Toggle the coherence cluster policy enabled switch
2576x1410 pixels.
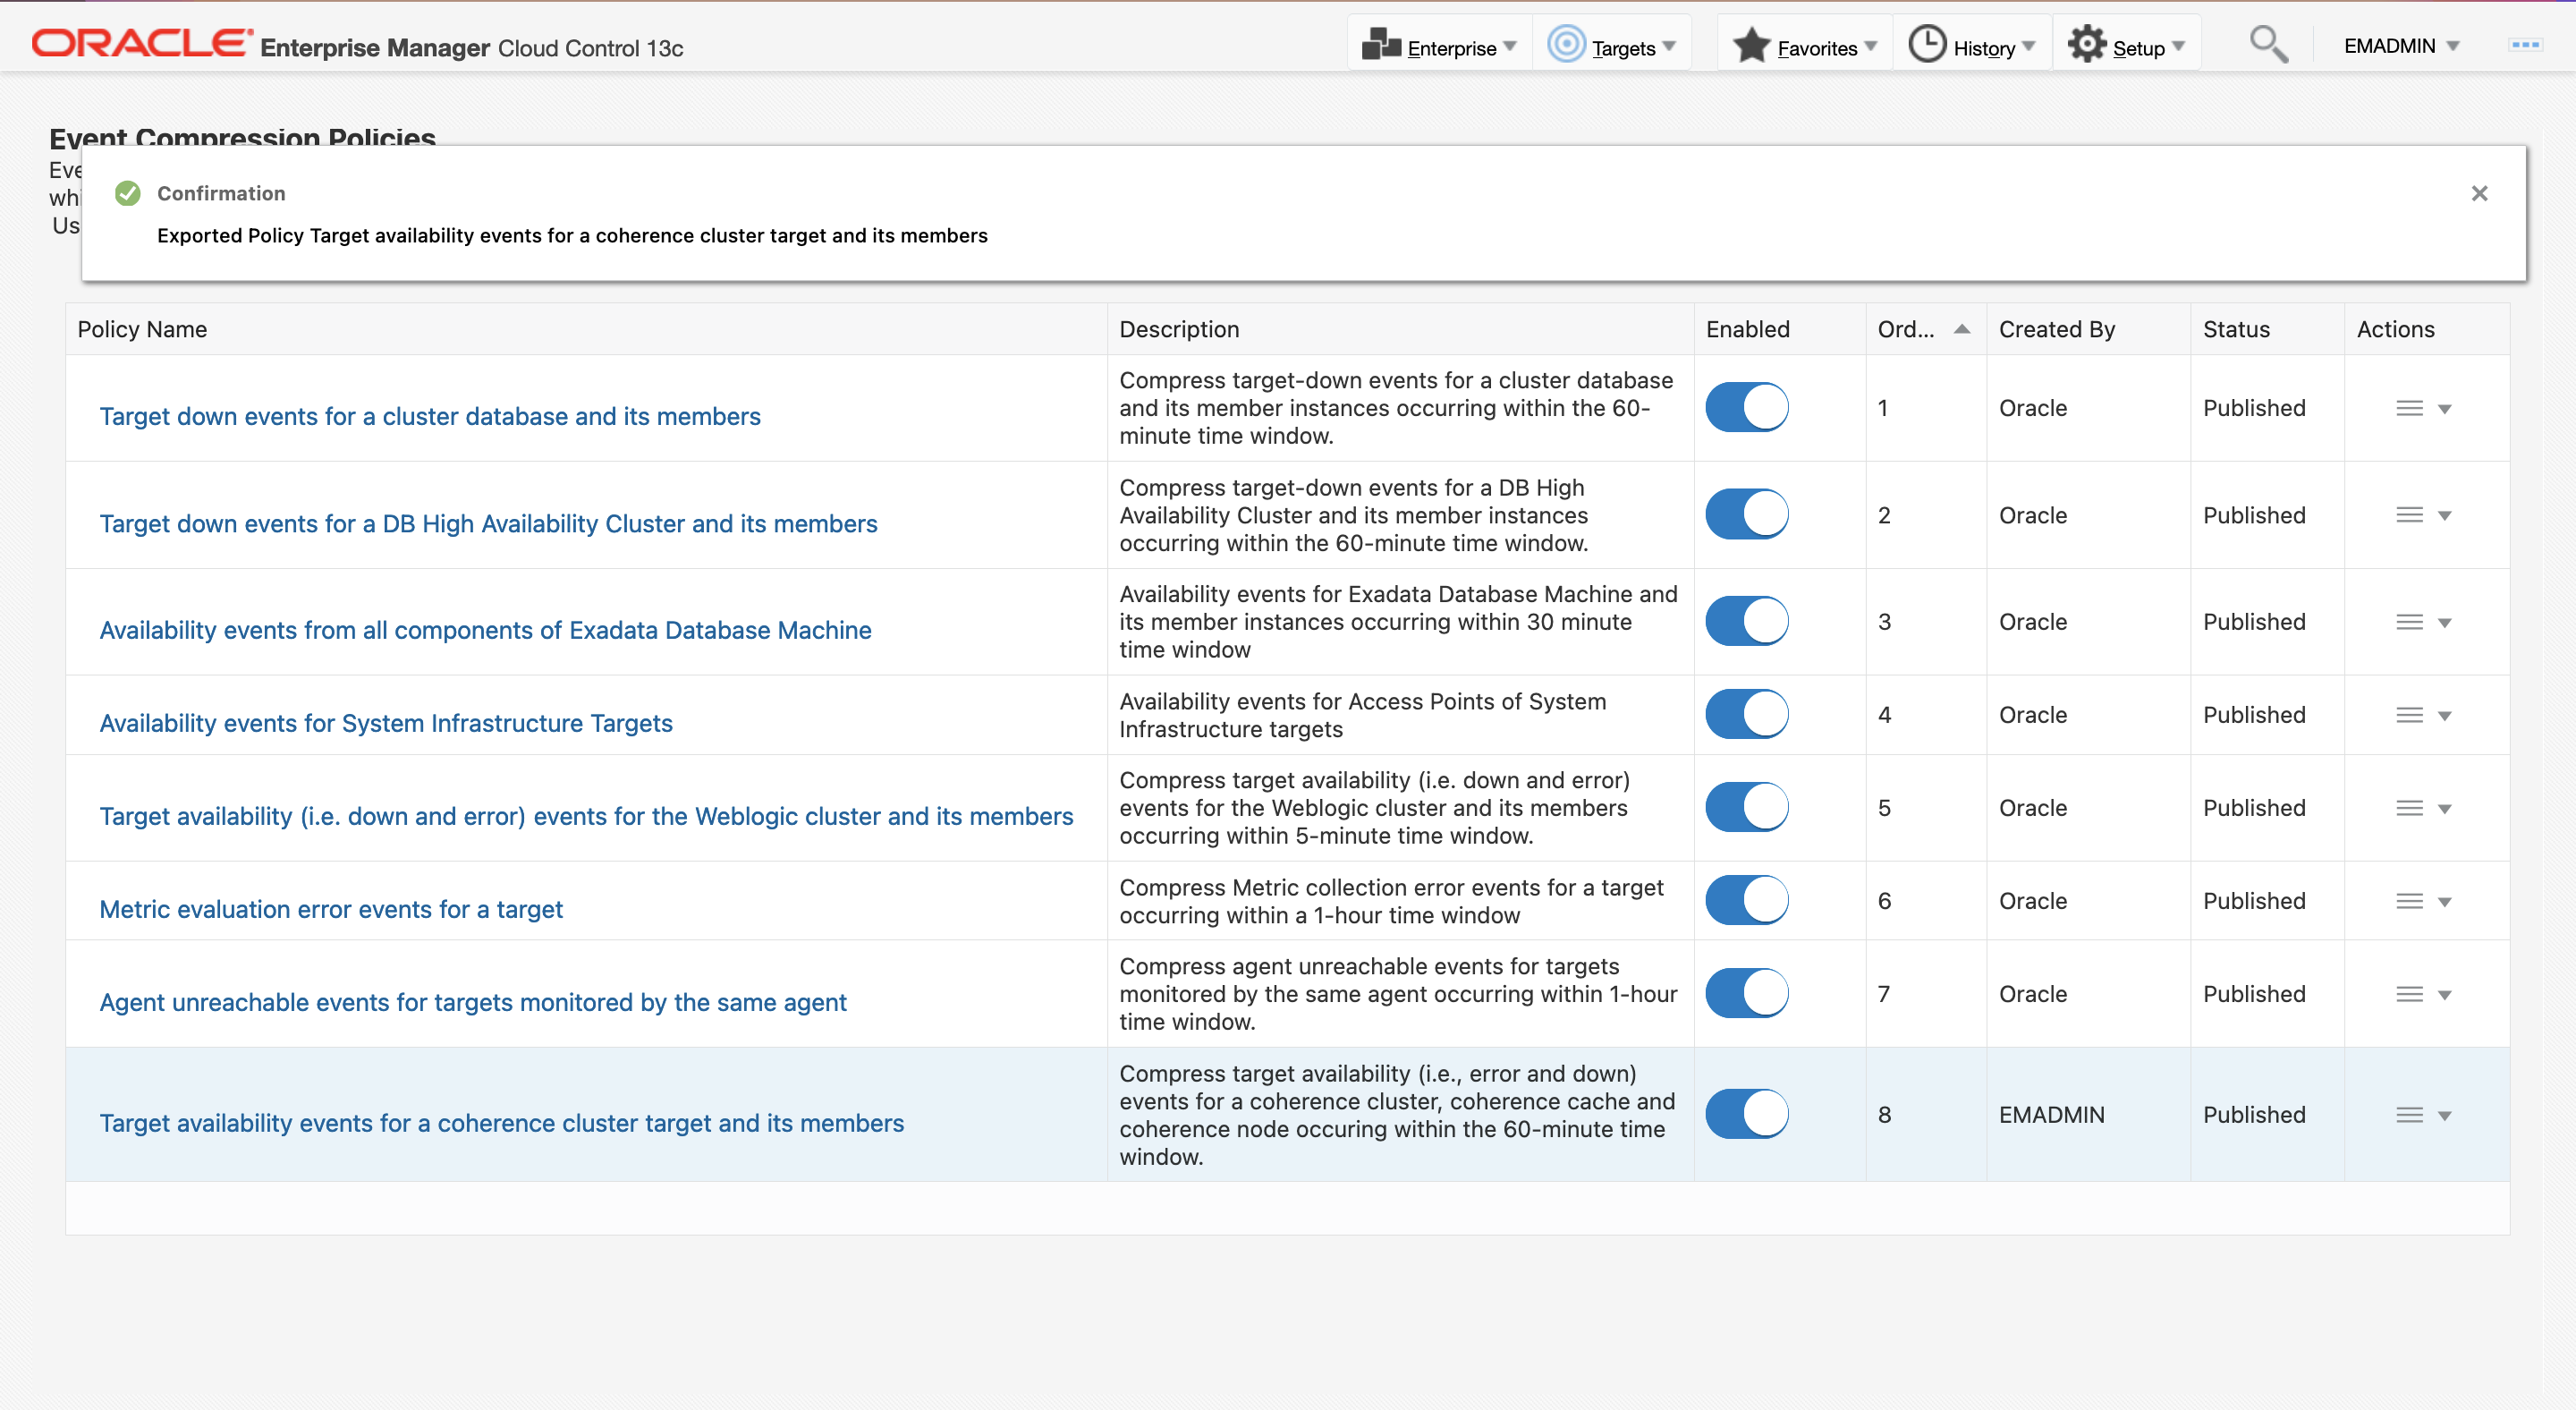tap(1746, 1114)
